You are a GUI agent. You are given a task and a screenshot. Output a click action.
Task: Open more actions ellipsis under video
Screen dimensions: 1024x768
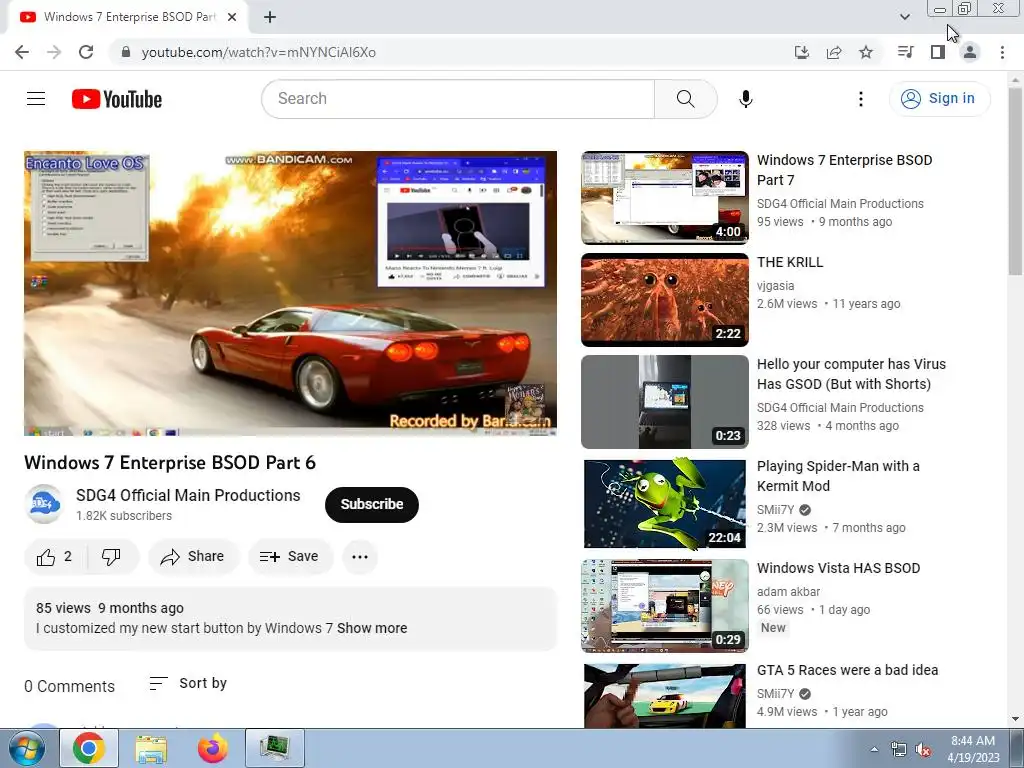tap(360, 556)
